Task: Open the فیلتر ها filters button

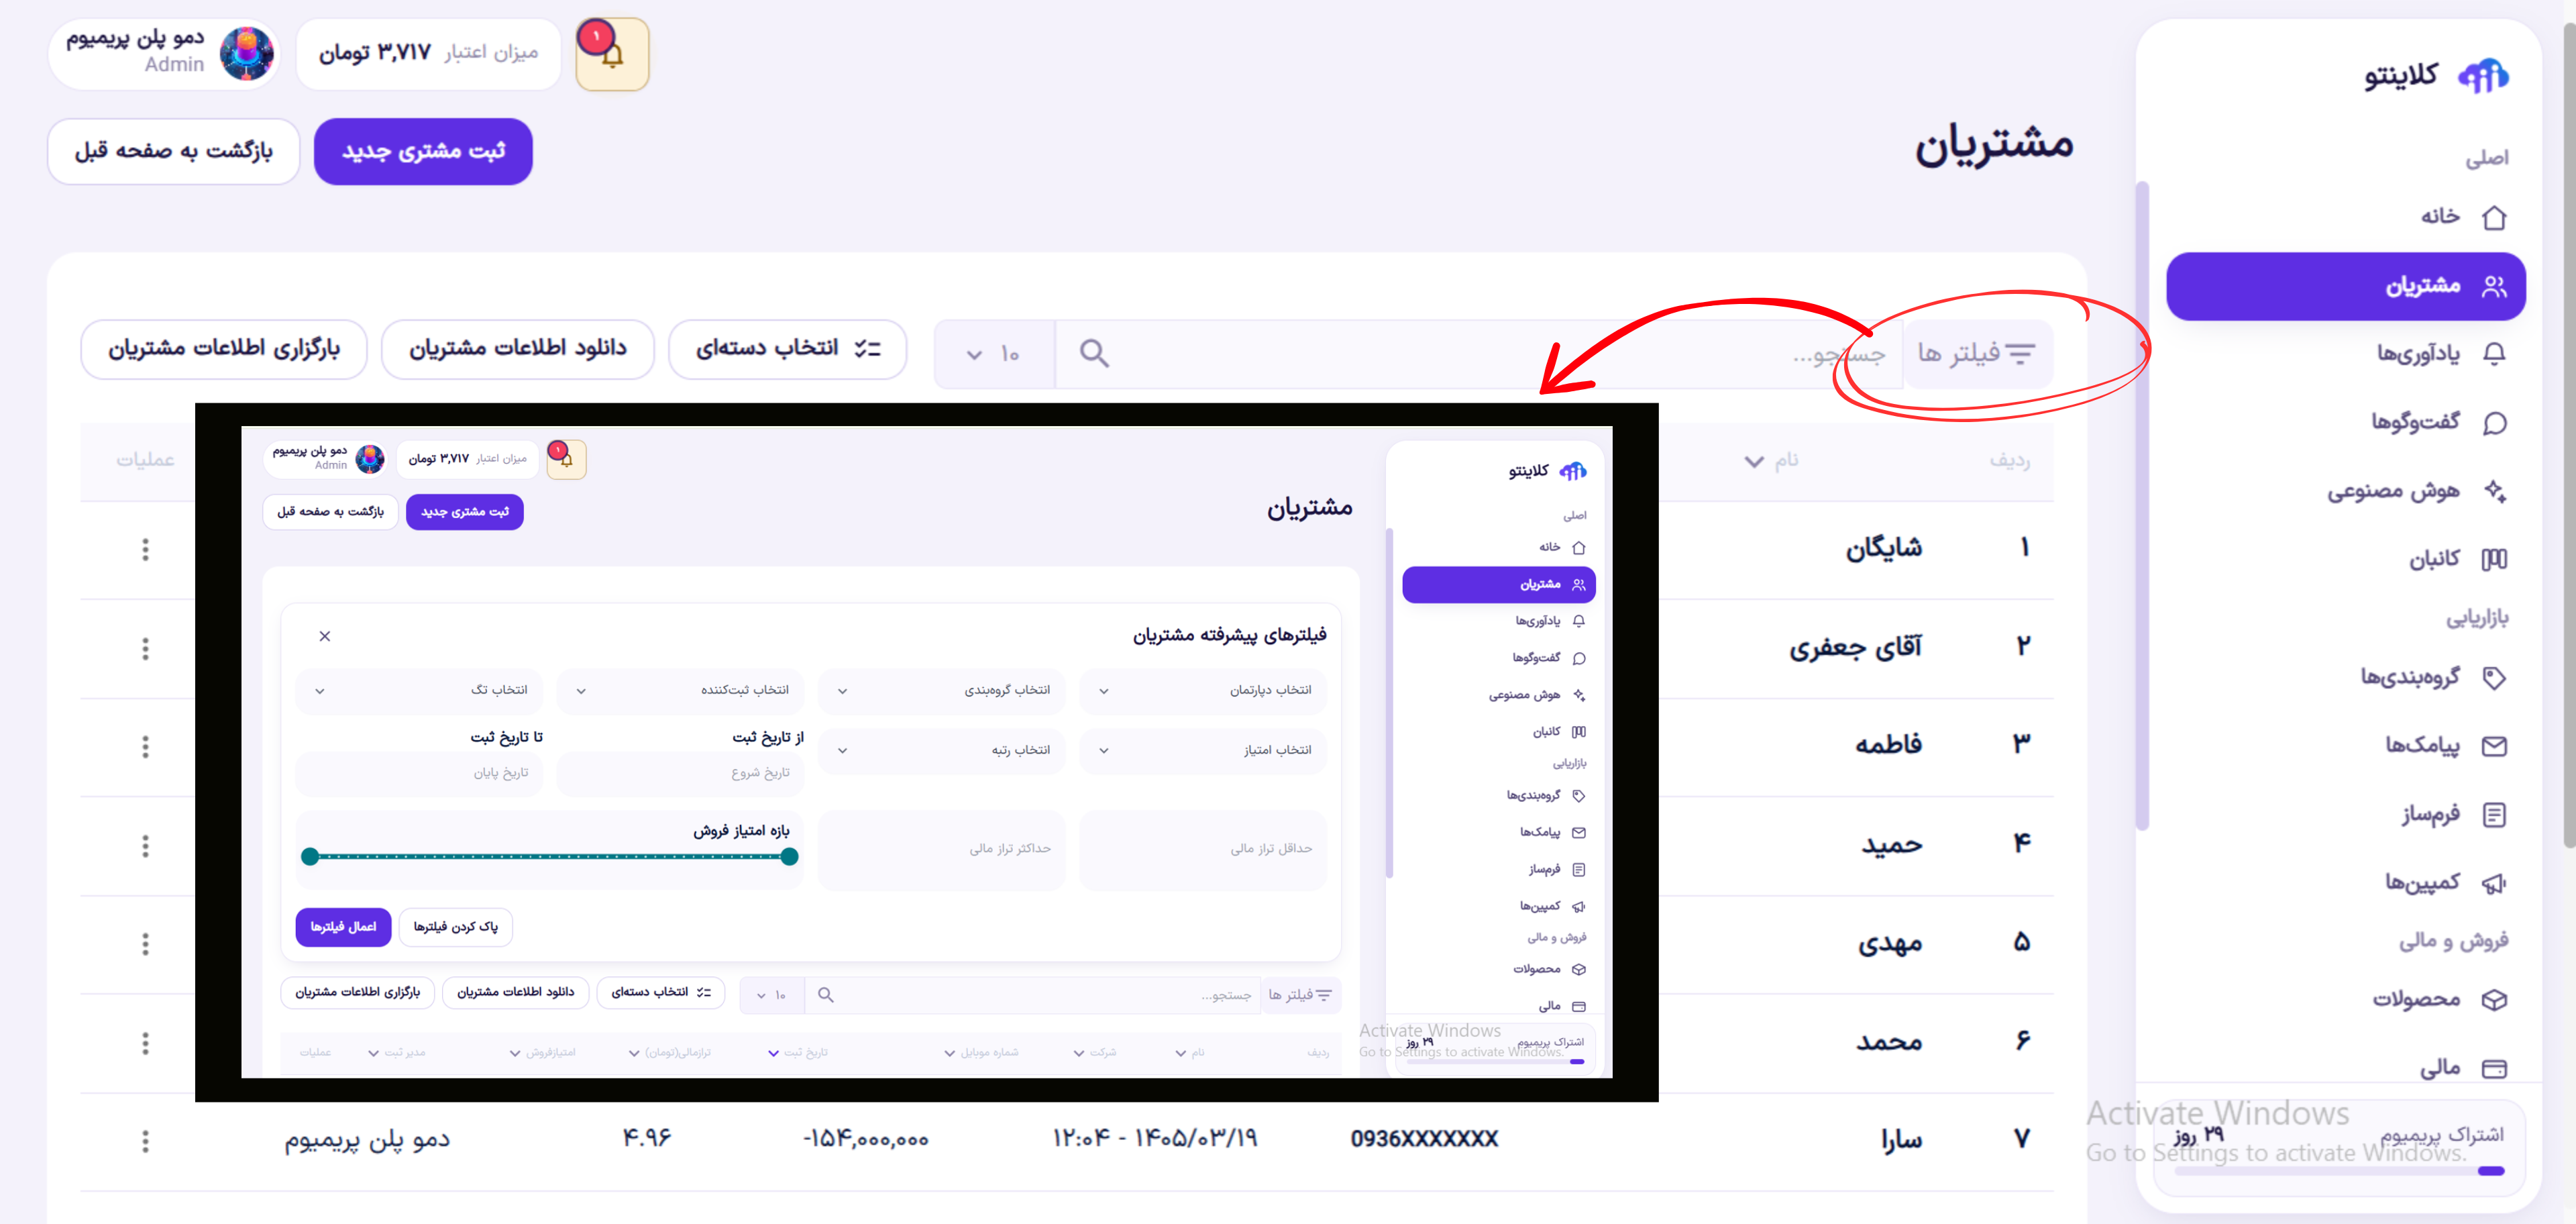Action: tap(1977, 353)
